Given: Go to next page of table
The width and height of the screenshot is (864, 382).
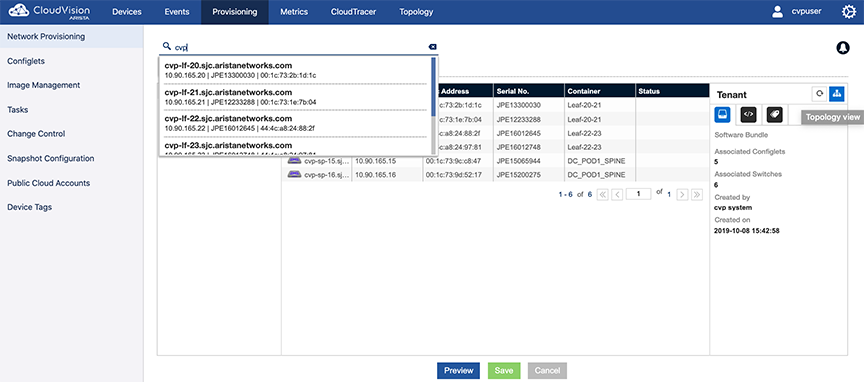Looking at the screenshot, I should pyautogui.click(x=682, y=194).
